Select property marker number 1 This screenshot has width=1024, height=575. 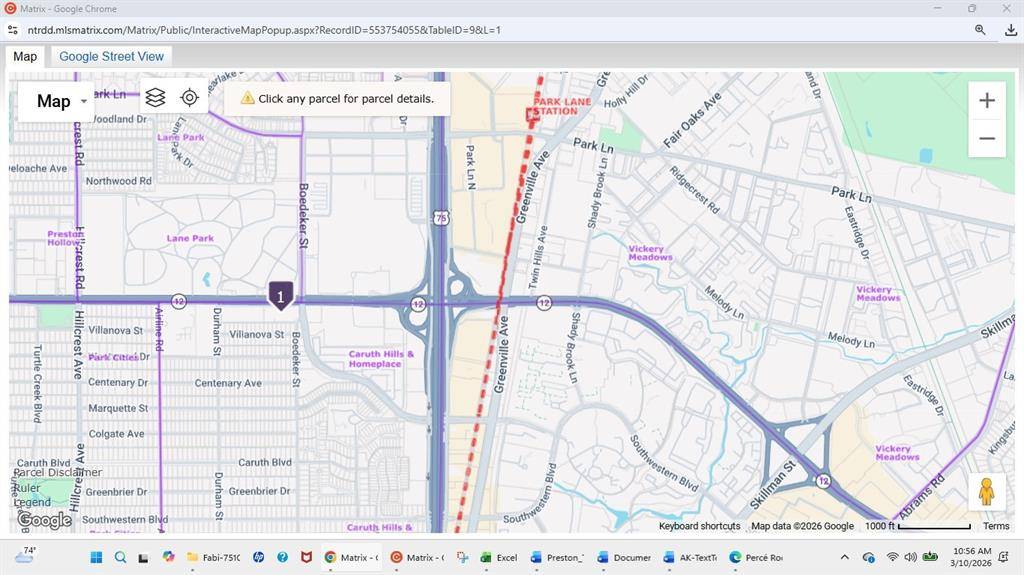click(281, 295)
